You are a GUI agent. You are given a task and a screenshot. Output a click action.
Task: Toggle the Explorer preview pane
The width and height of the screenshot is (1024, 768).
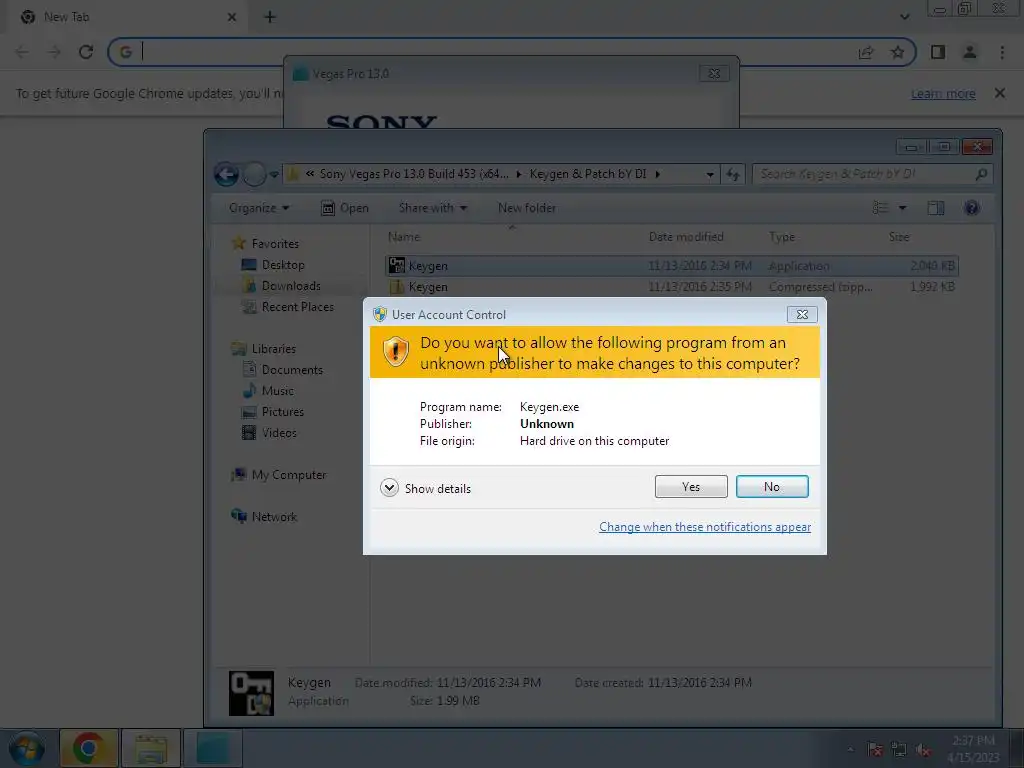[936, 208]
